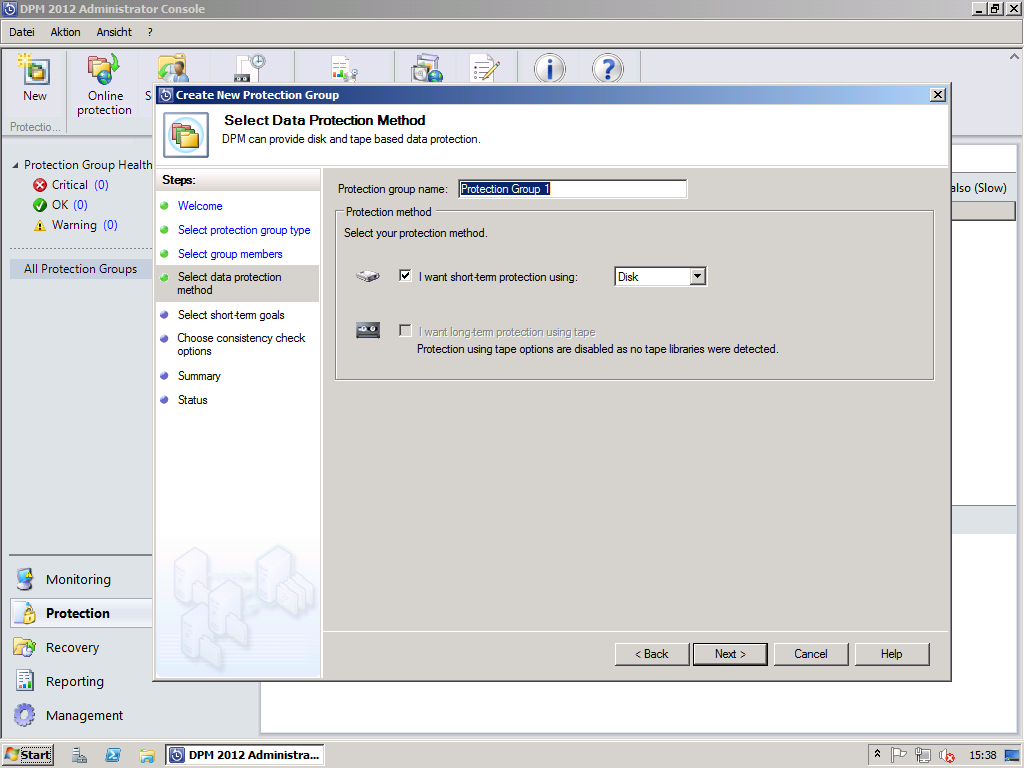
Task: Click the 15:38 taskbar clock
Action: click(982, 755)
